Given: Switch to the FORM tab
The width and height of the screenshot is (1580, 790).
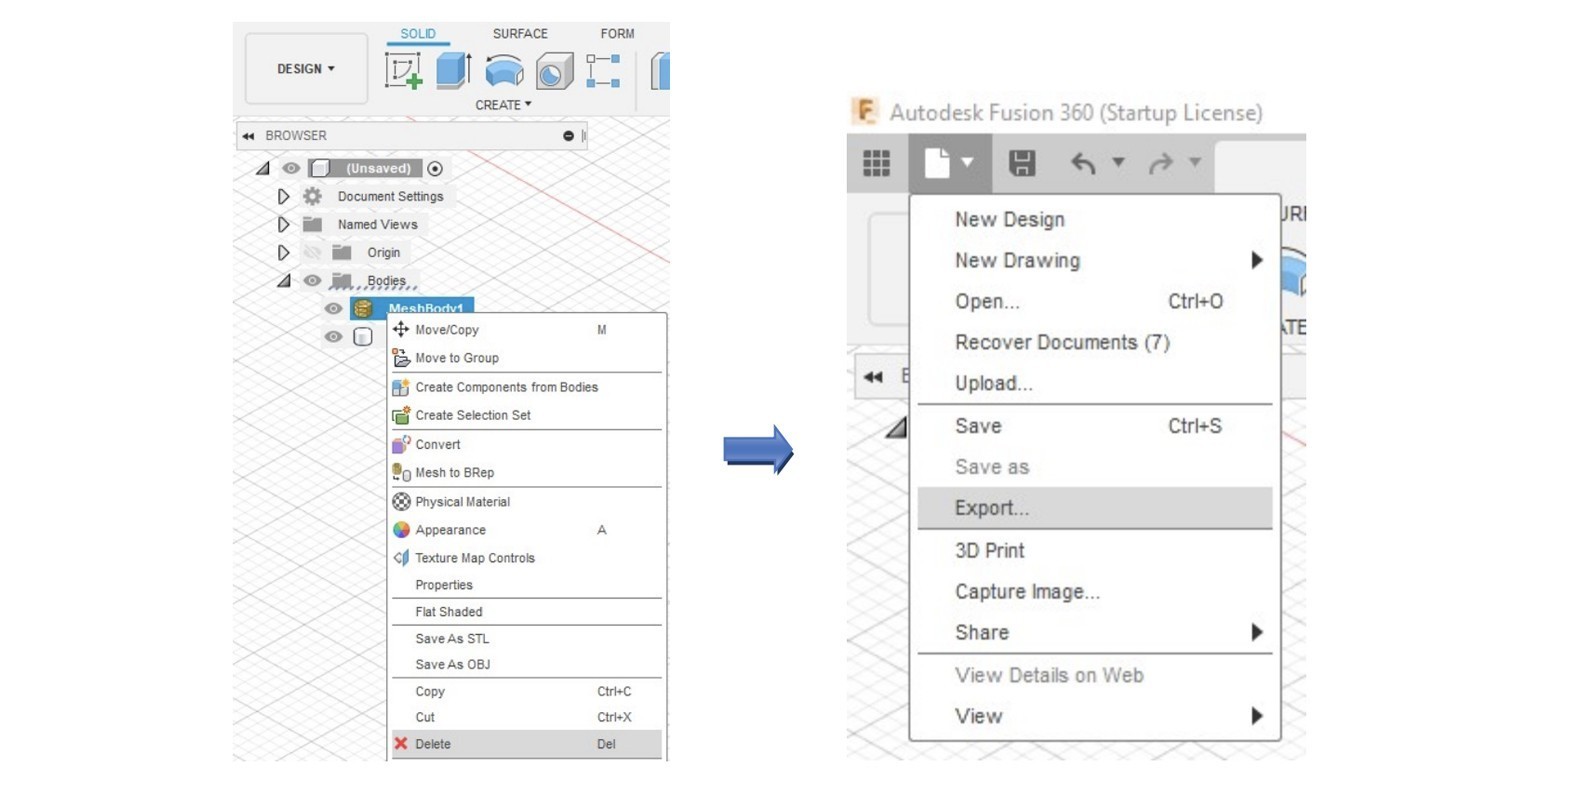Looking at the screenshot, I should pyautogui.click(x=617, y=34).
